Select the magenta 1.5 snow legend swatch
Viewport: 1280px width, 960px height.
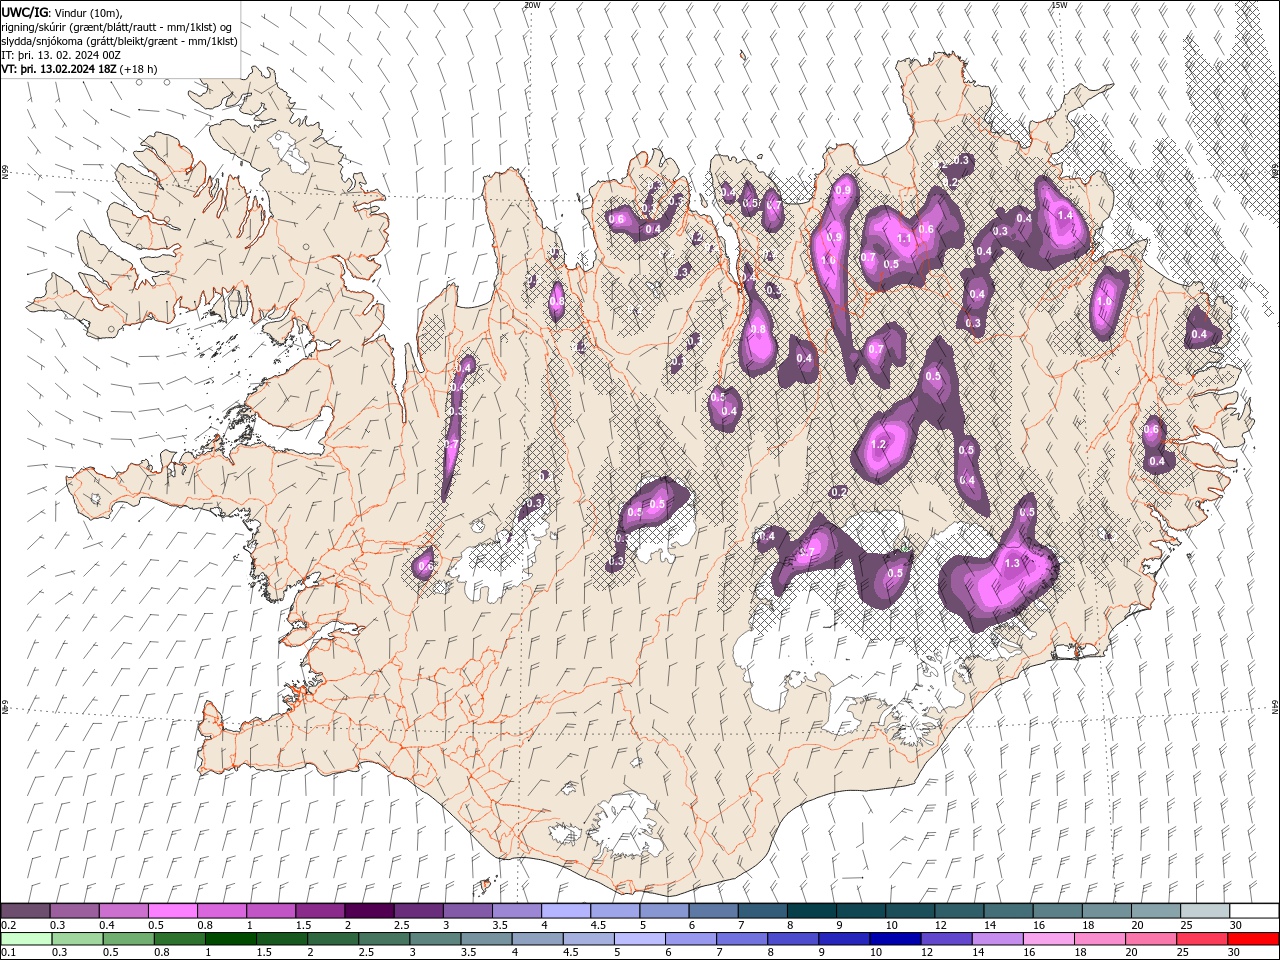pos(320,911)
